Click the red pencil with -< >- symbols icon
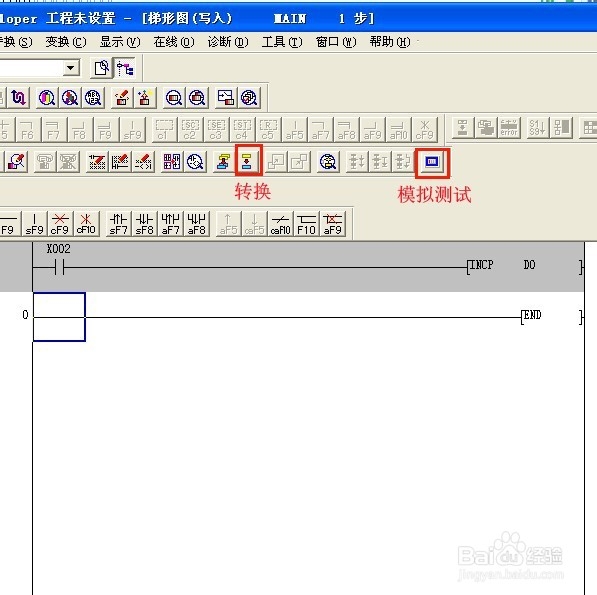597x595 pixels. point(143,162)
